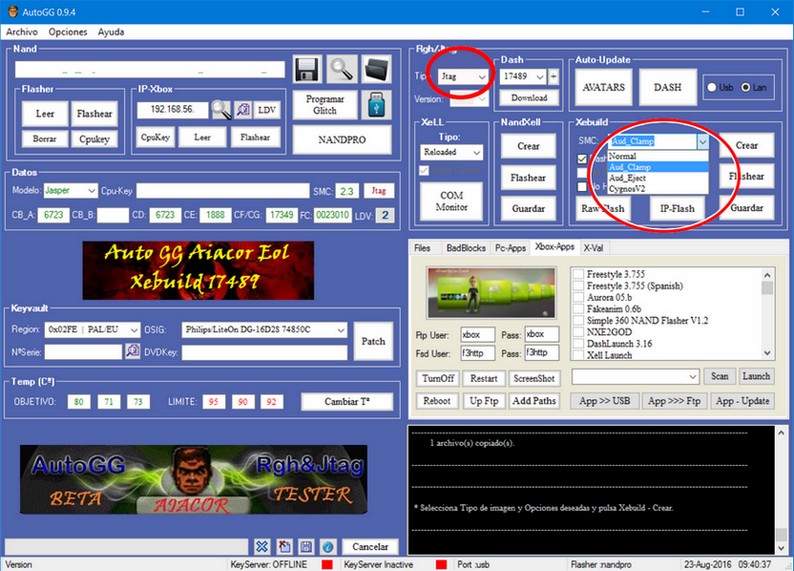
Task: Collapse the SMC dropdown arrow in Xebuild
Action: [x=702, y=142]
